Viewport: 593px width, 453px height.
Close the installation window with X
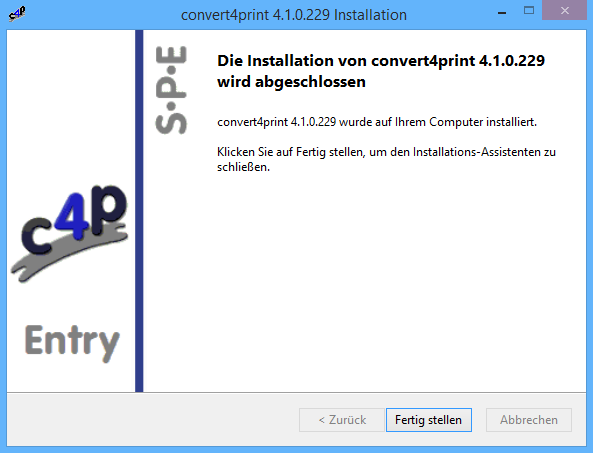564,11
